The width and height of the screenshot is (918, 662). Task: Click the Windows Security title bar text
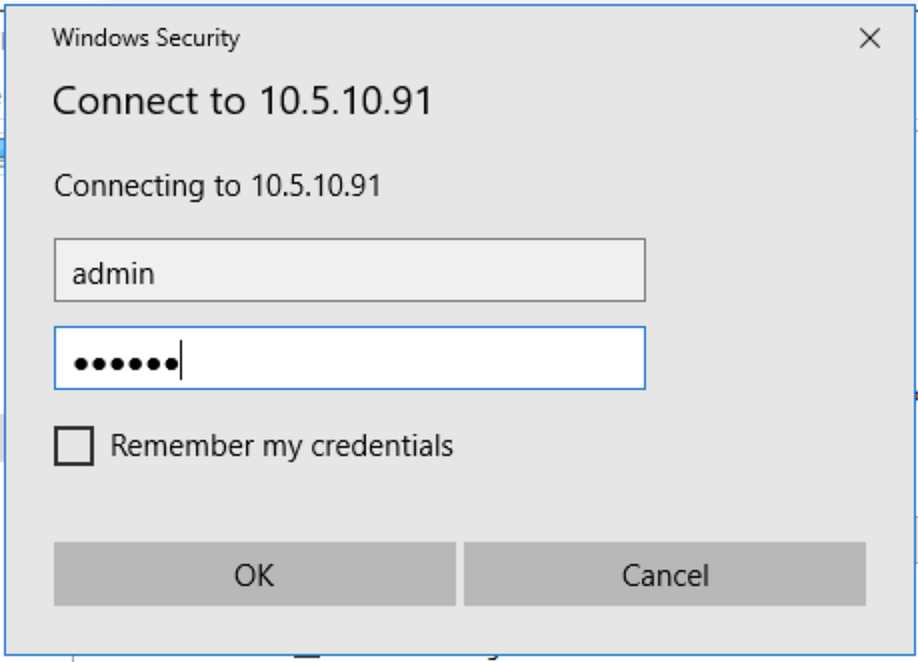146,39
